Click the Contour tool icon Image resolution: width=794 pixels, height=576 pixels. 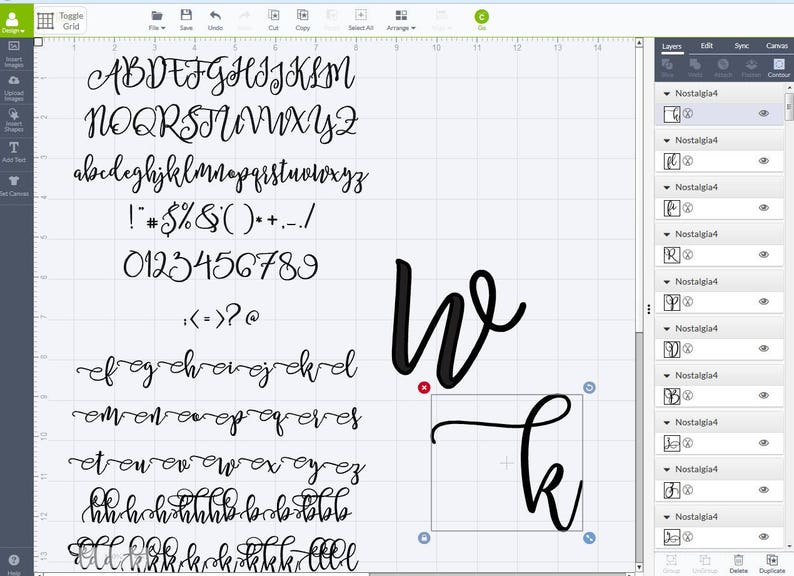779,67
